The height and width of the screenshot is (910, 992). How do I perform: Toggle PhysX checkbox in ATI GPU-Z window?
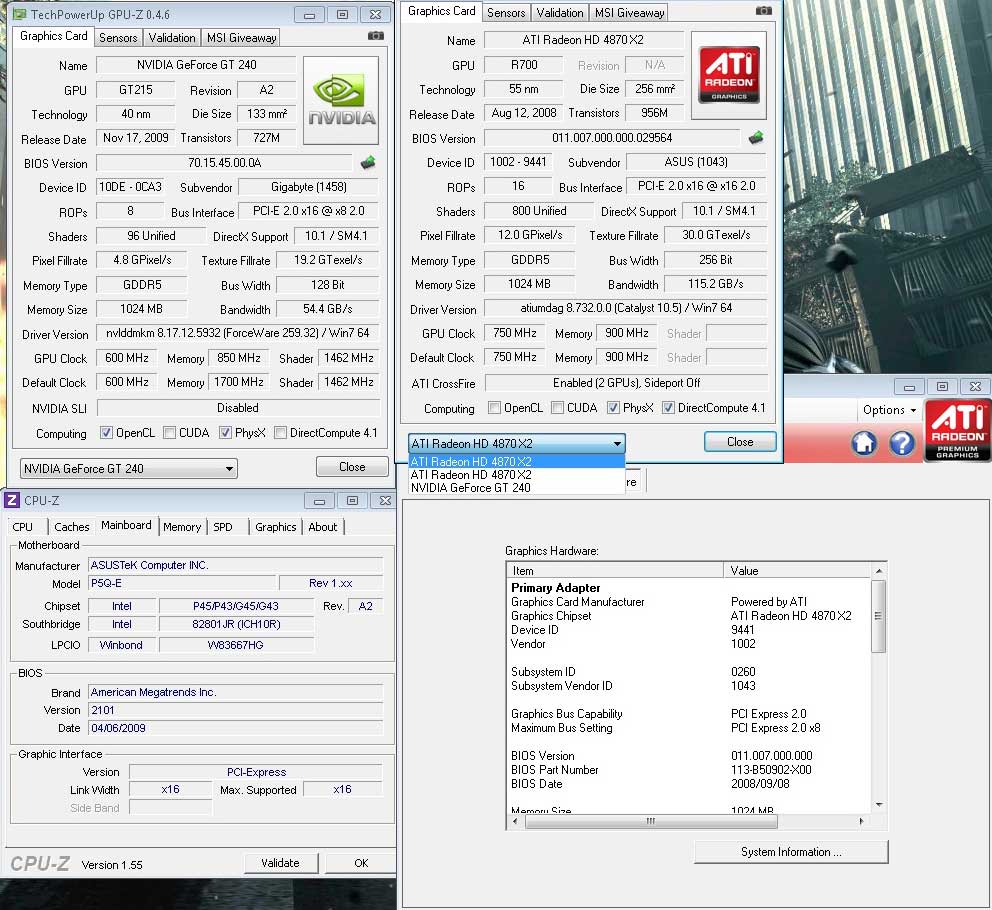coord(613,408)
